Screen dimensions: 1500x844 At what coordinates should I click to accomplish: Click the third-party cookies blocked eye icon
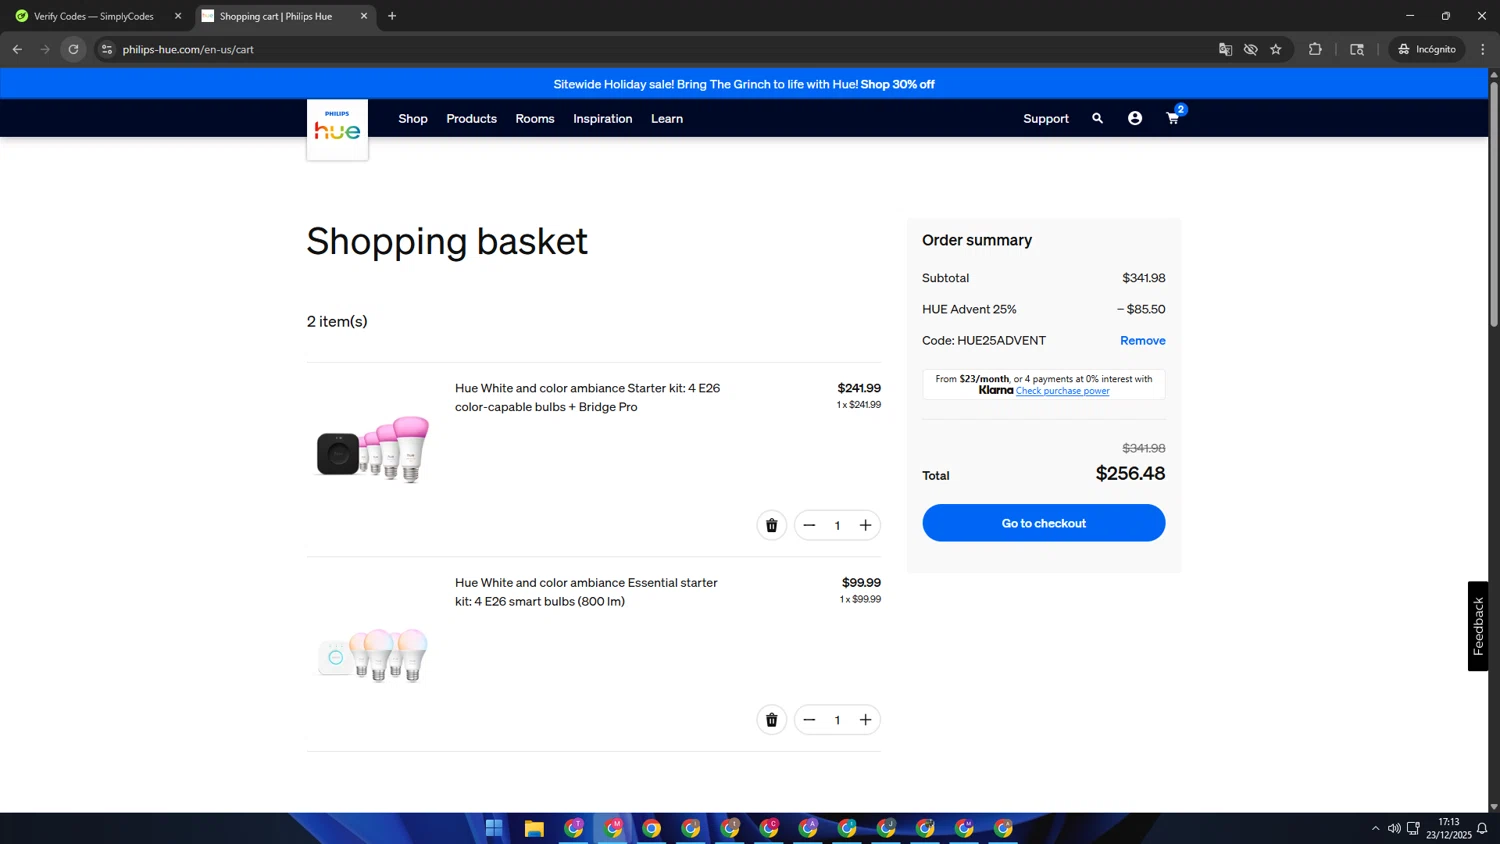[1251, 49]
